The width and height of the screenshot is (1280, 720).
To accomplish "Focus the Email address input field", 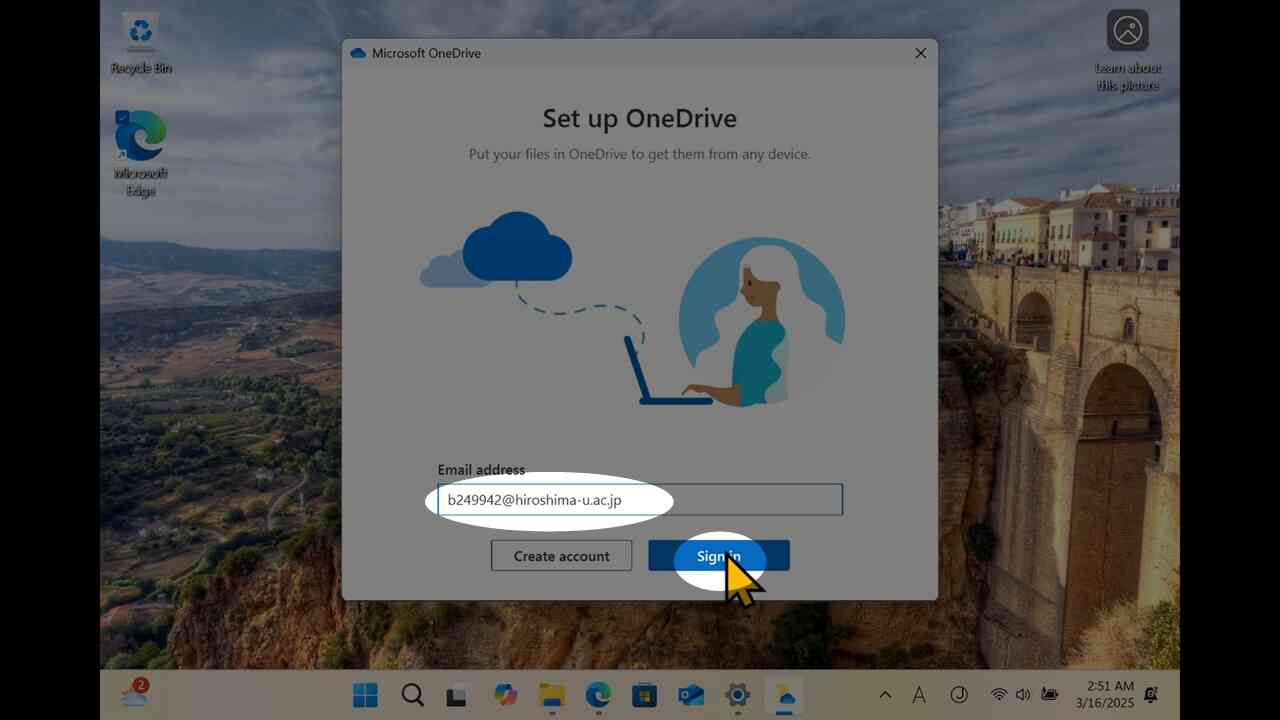I will [x=640, y=500].
